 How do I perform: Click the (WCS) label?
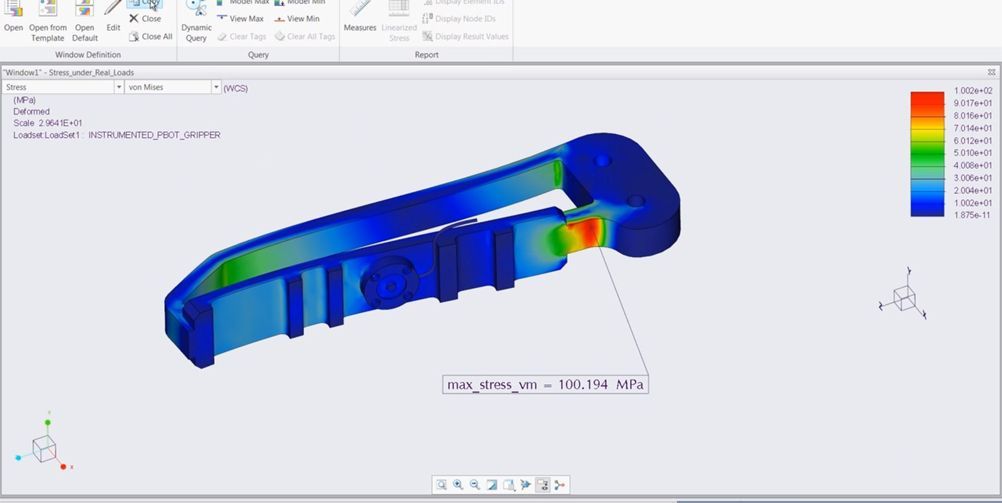[235, 88]
